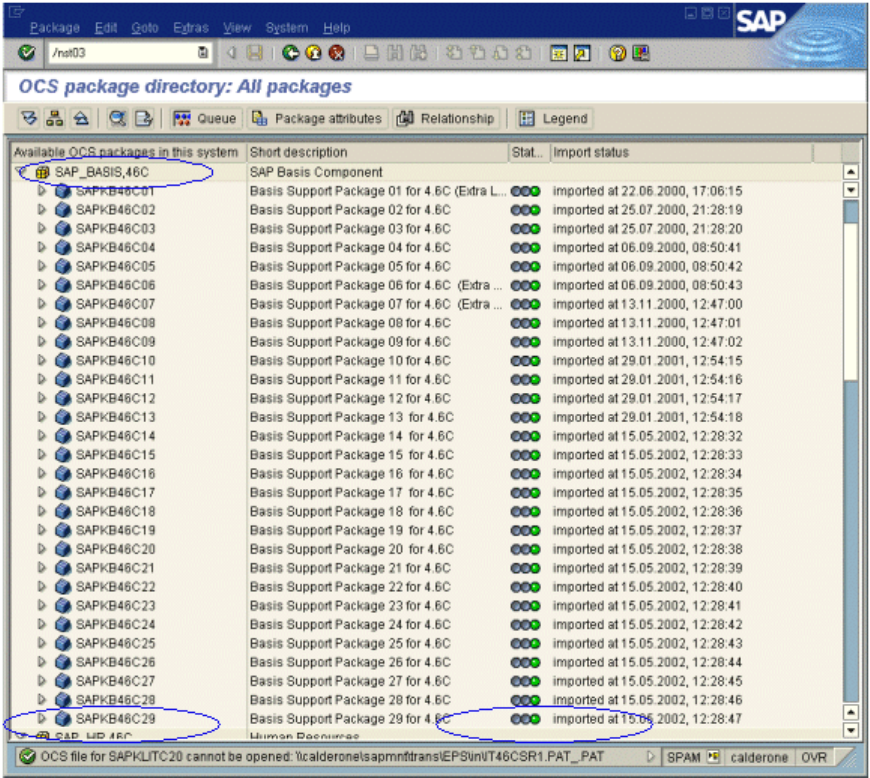
Task: Click the Find next binoculars icon
Action: (x=418, y=53)
